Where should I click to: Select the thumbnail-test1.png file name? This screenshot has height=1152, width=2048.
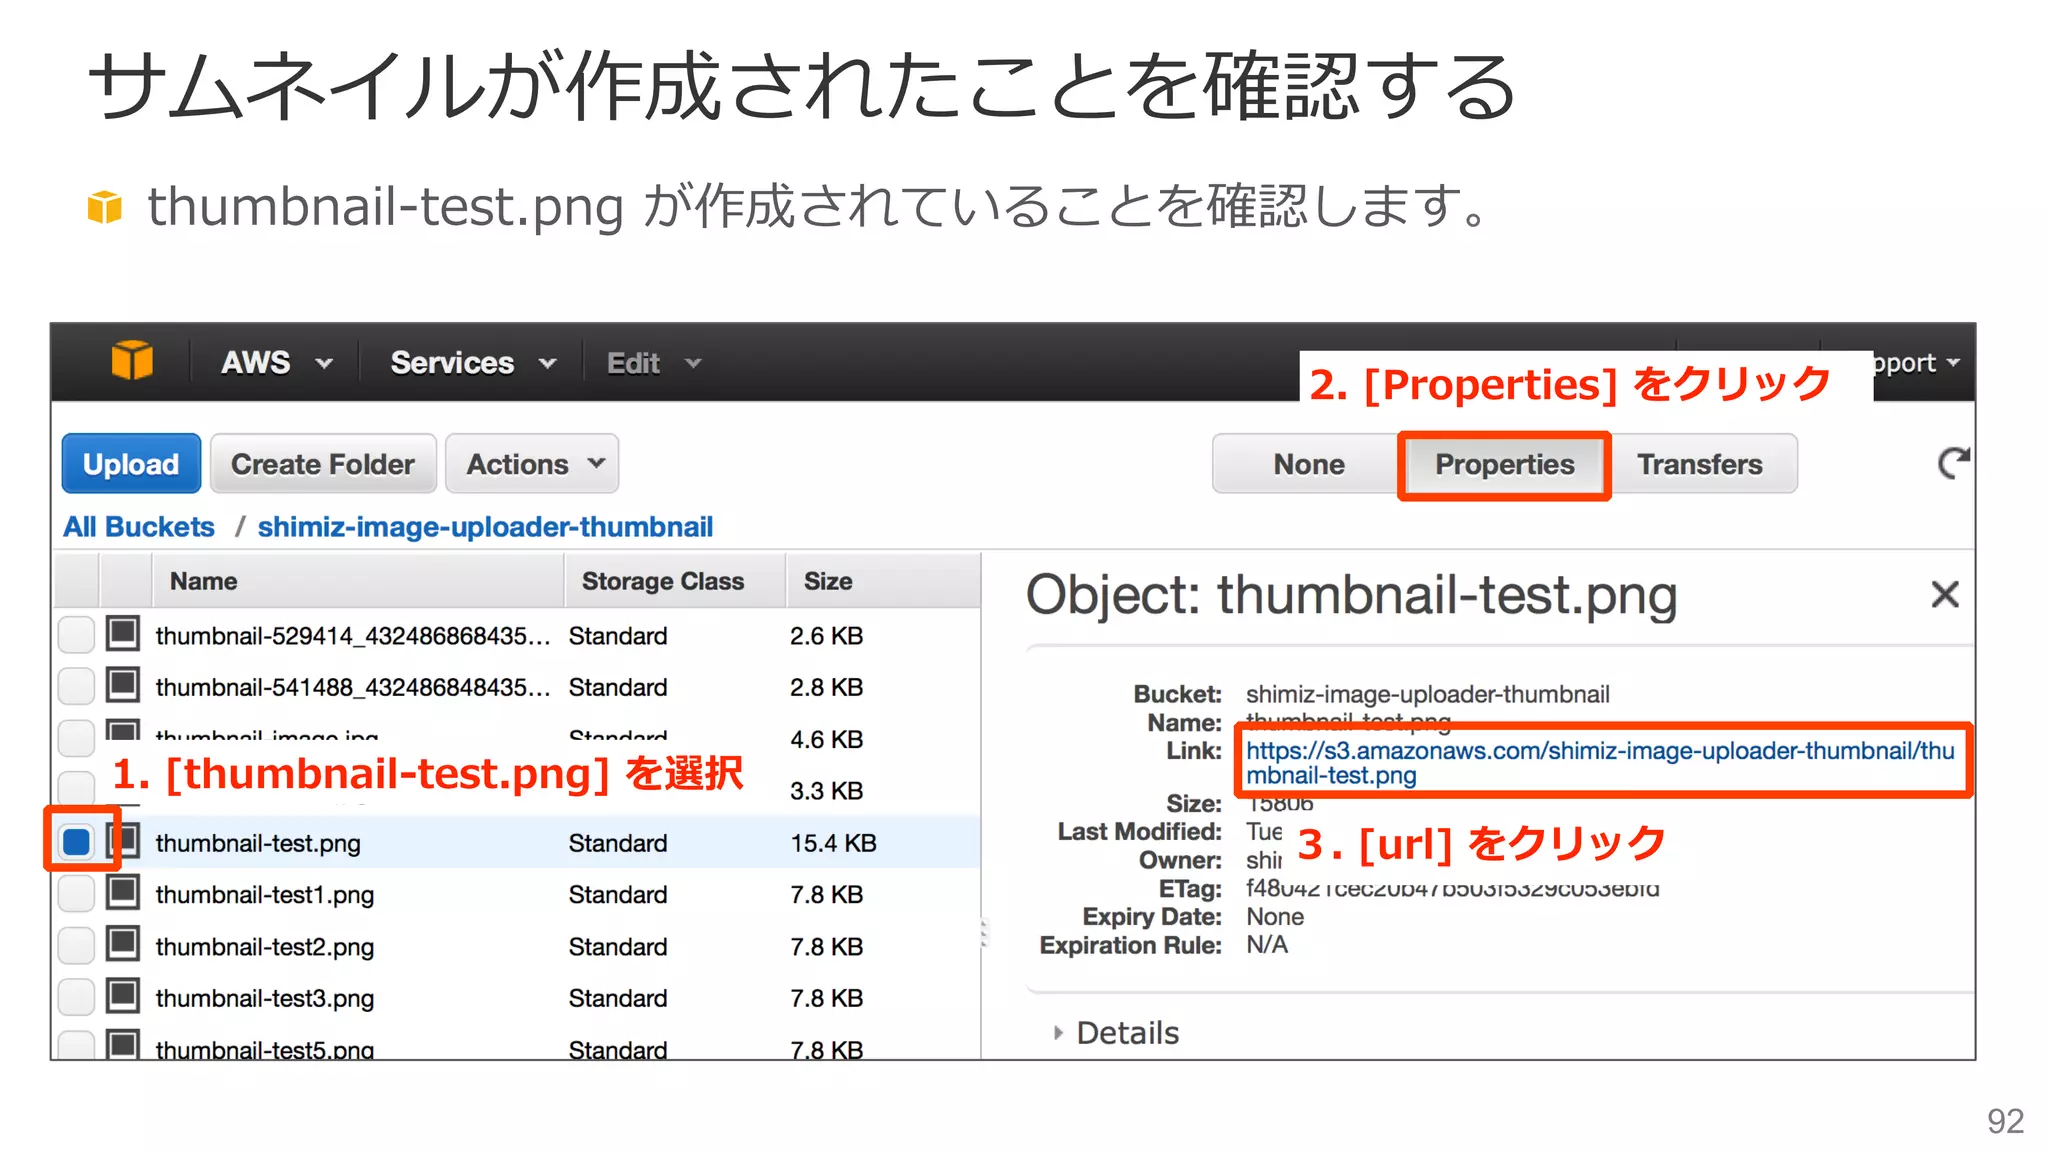tap(265, 894)
